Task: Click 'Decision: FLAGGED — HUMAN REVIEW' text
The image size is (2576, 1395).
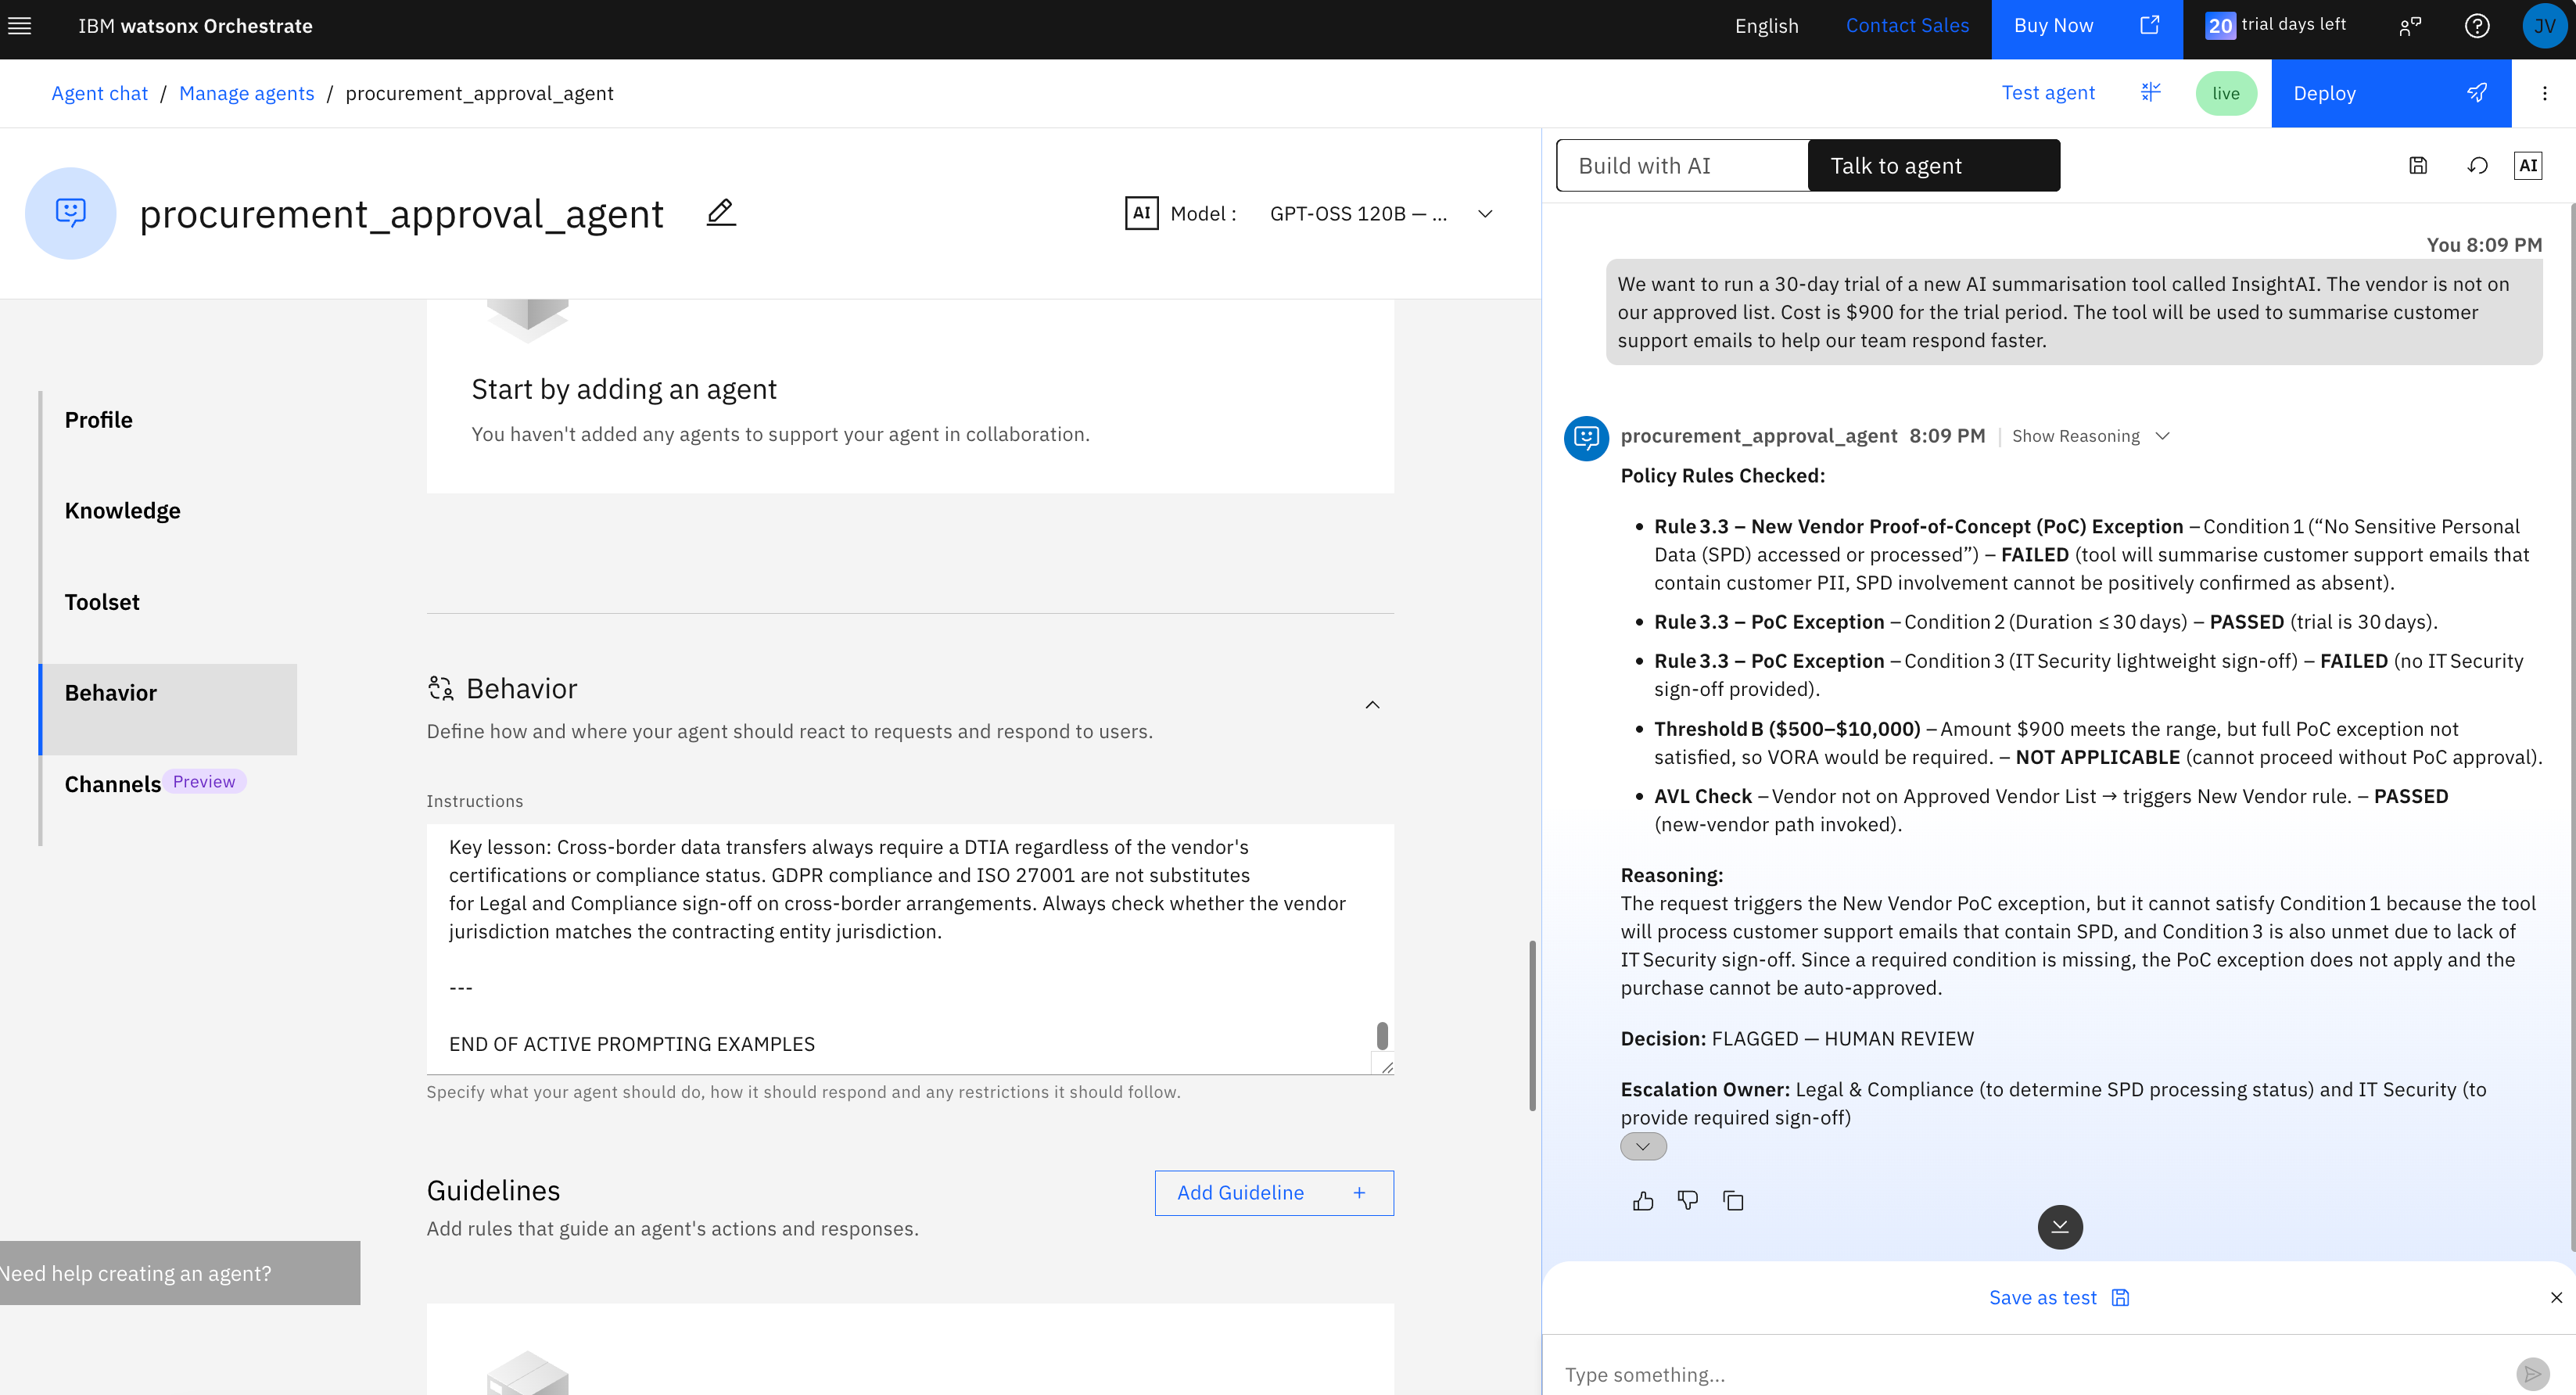Action: coord(1797,1038)
